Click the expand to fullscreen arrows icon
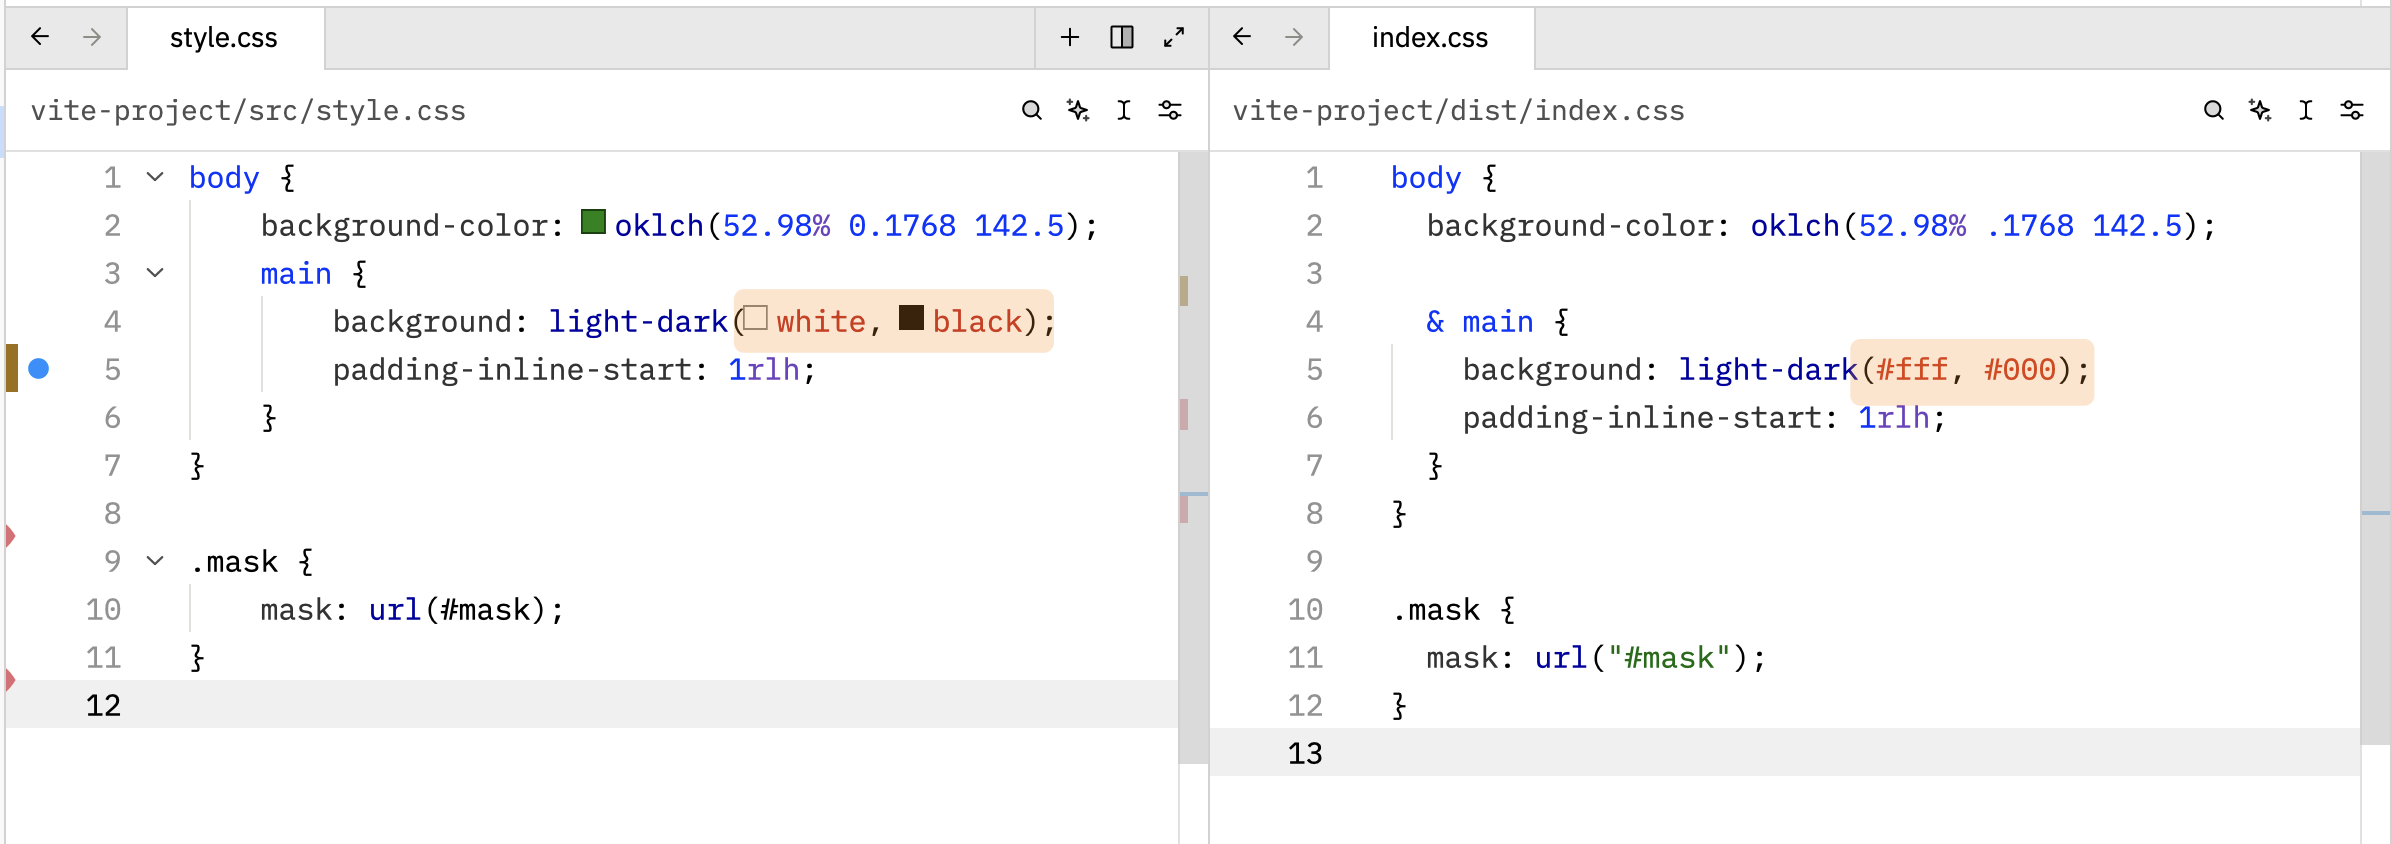 pyautogui.click(x=1174, y=38)
